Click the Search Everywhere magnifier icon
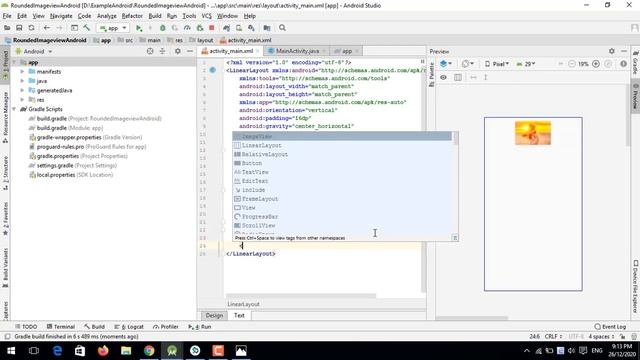Image resolution: width=640 pixels, height=360 pixels. point(282,28)
